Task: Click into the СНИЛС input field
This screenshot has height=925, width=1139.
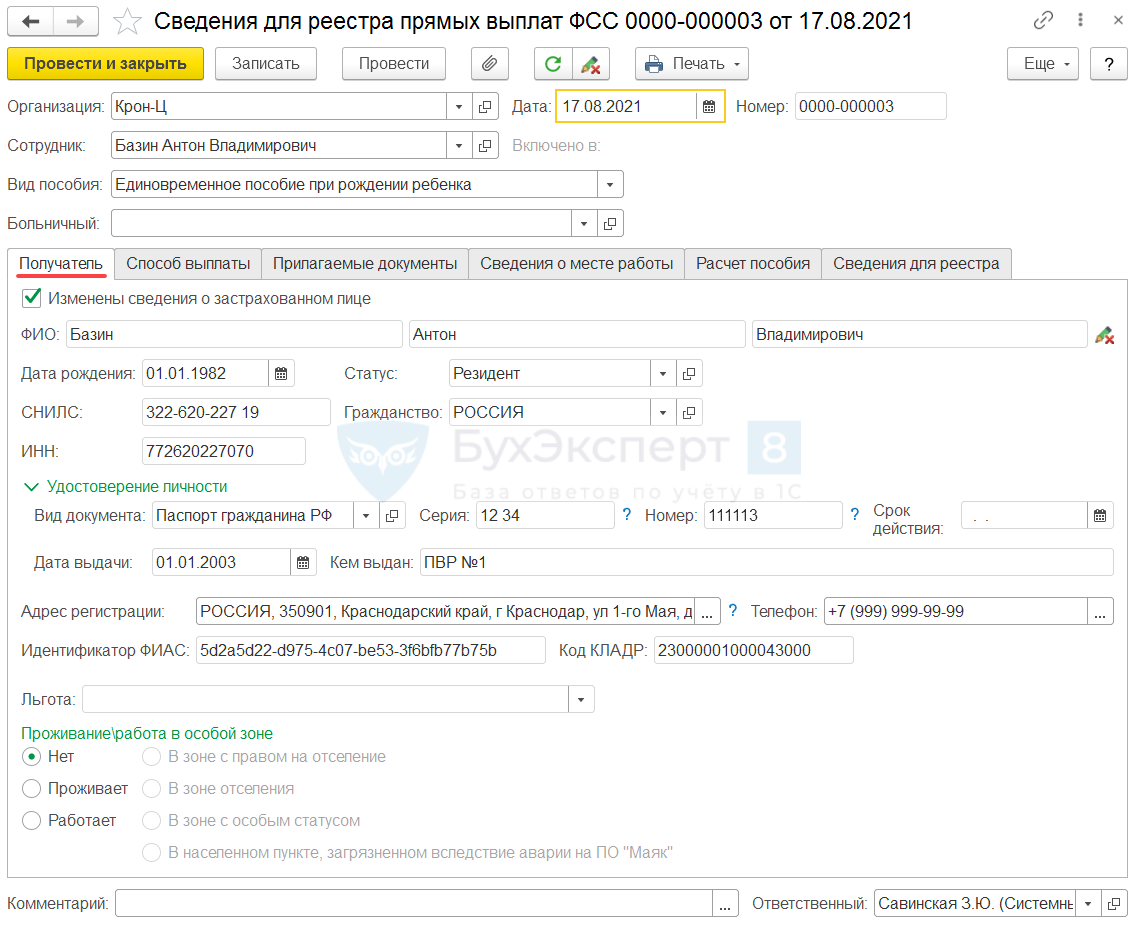Action: [x=236, y=413]
